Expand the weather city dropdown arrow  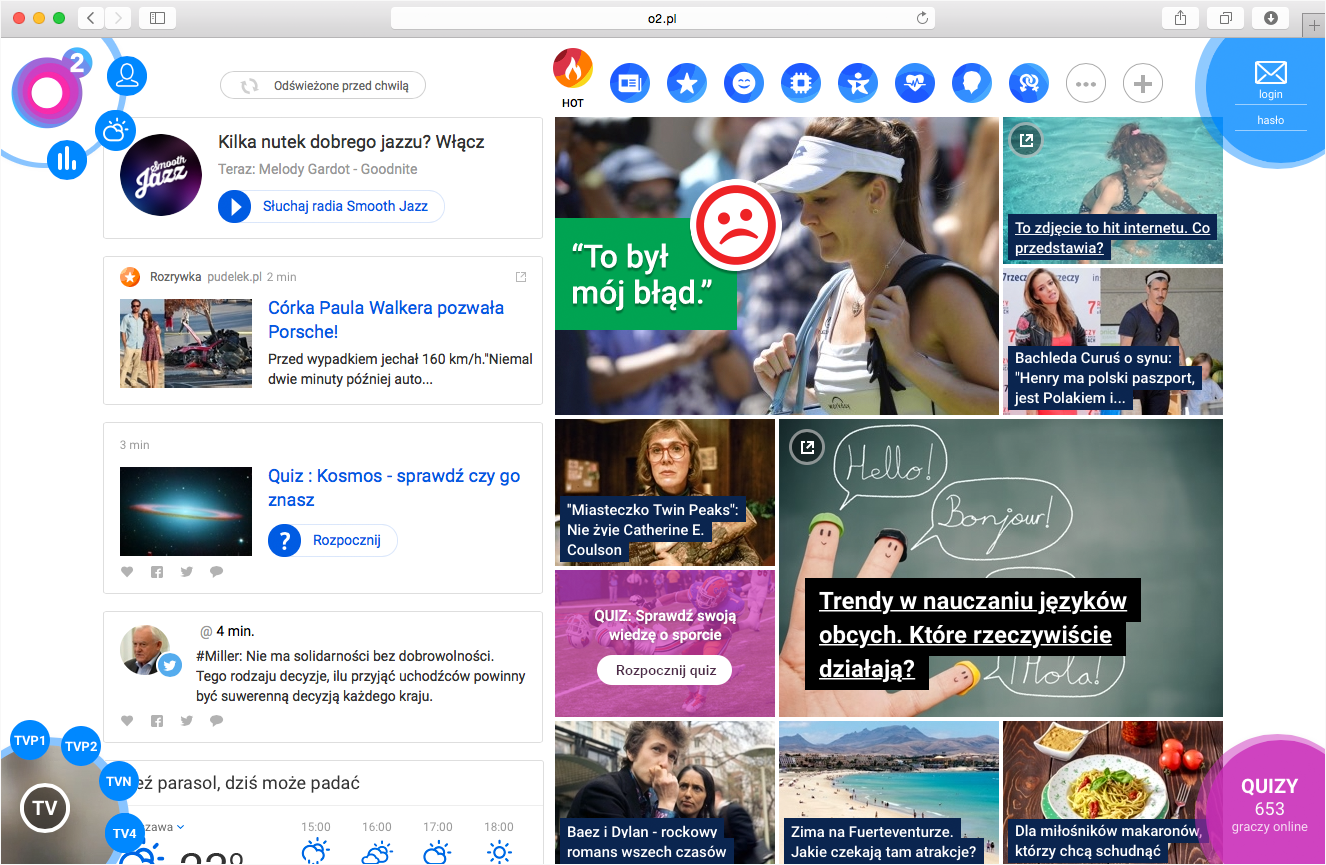point(181,827)
